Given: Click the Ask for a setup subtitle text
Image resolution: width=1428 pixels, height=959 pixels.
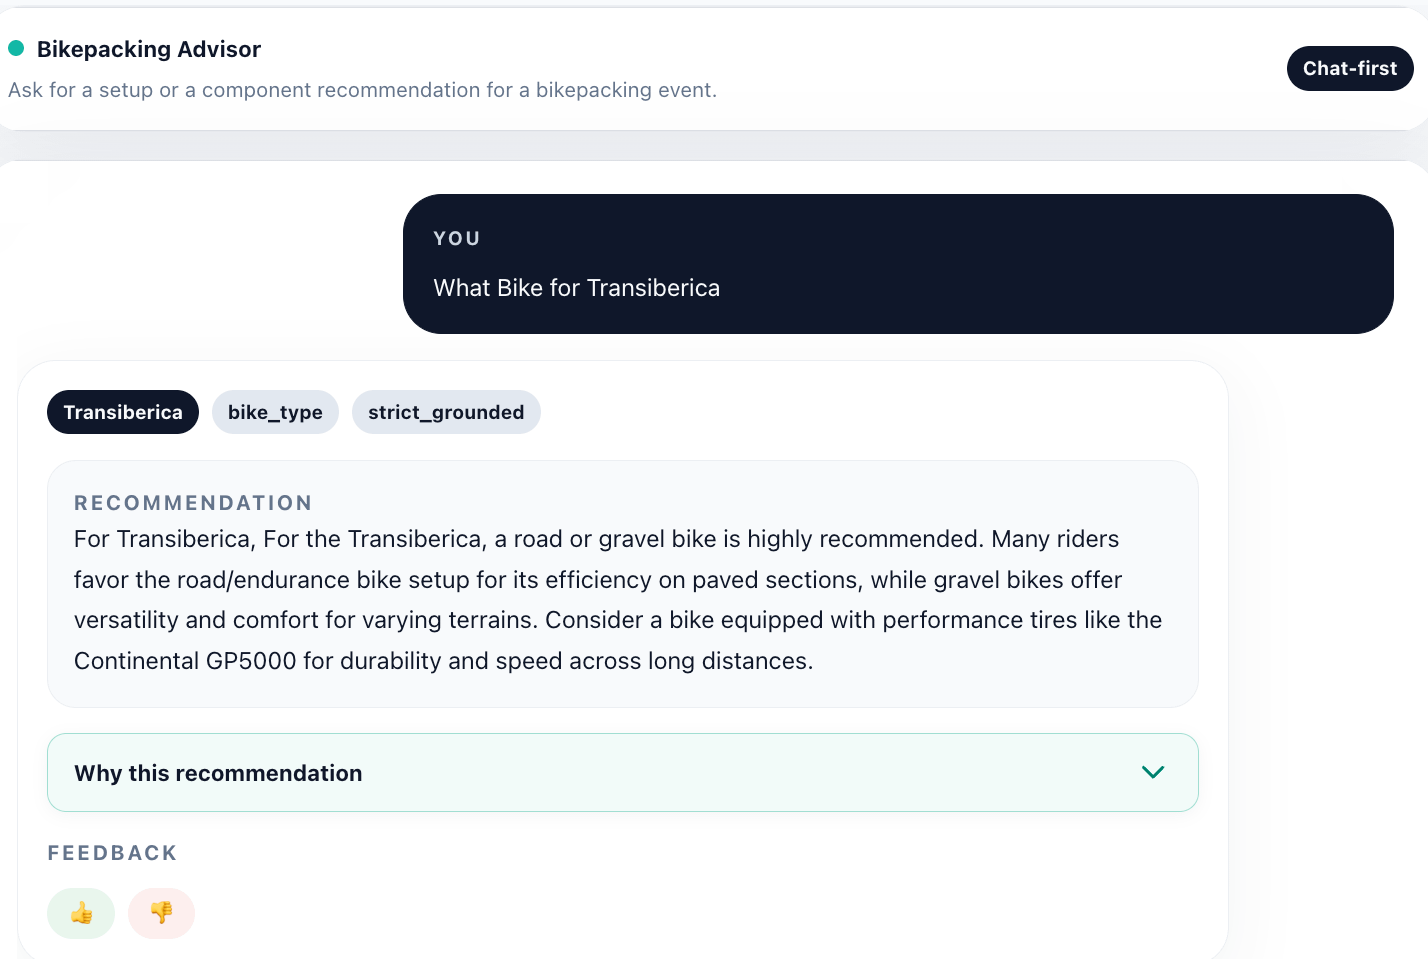Looking at the screenshot, I should click(x=362, y=90).
